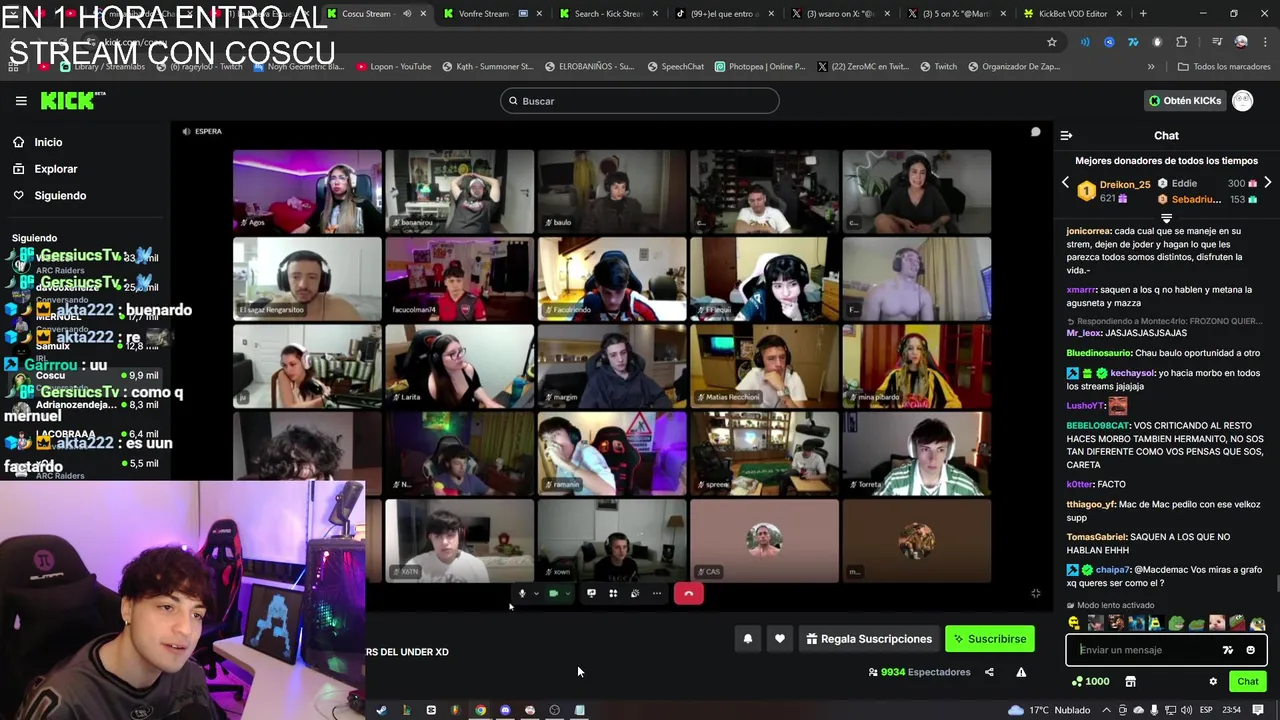
Task: Open Steam from the taskbar
Action: click(381, 710)
